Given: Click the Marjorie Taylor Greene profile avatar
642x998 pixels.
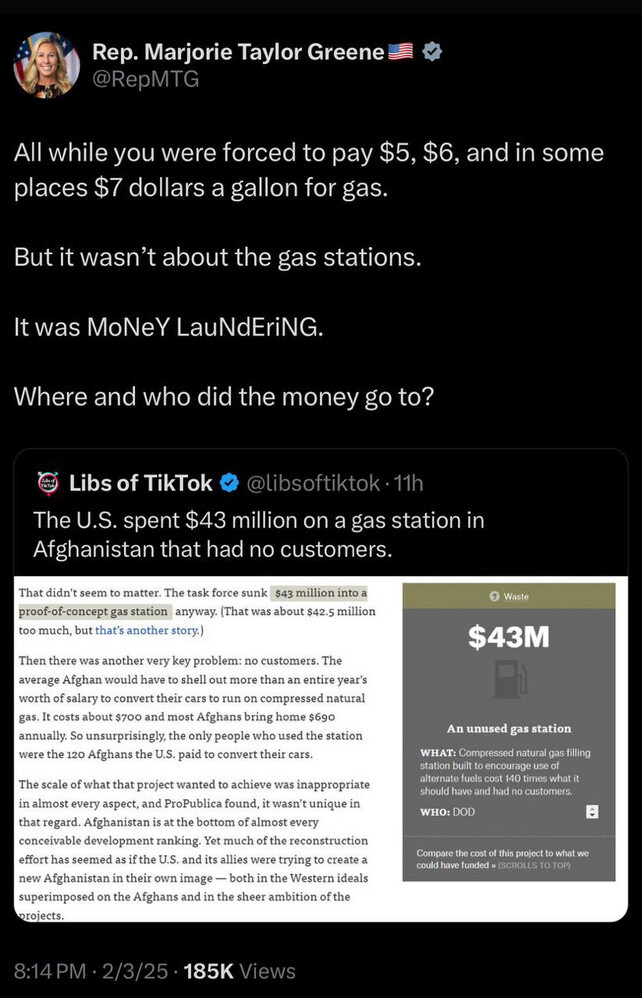Looking at the screenshot, I should click(46, 65).
